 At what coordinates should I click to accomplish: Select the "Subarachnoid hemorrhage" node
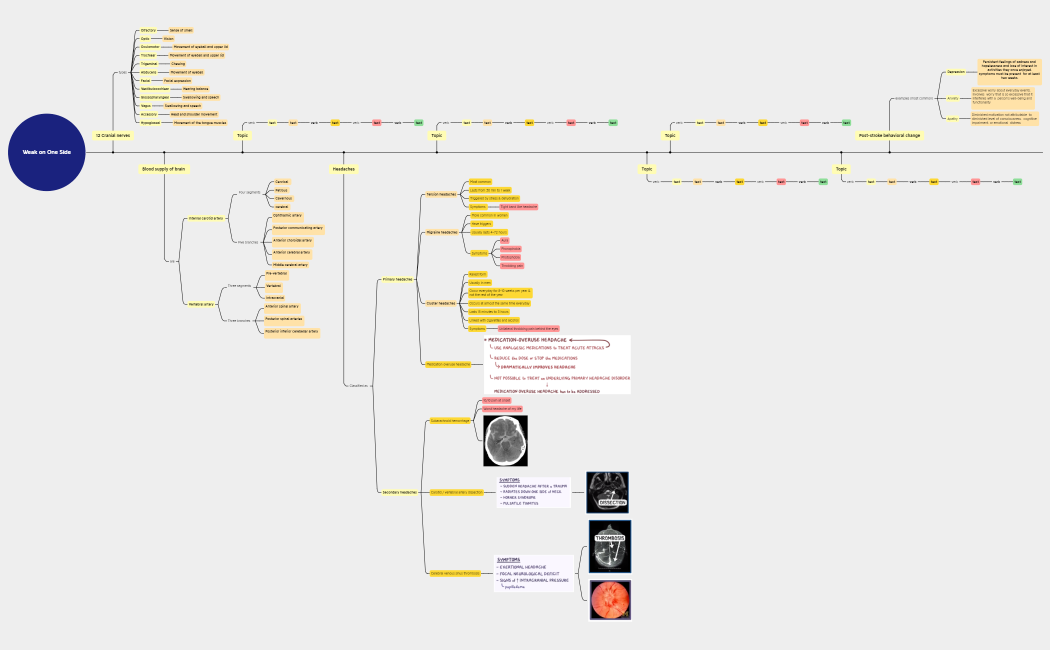tap(449, 421)
